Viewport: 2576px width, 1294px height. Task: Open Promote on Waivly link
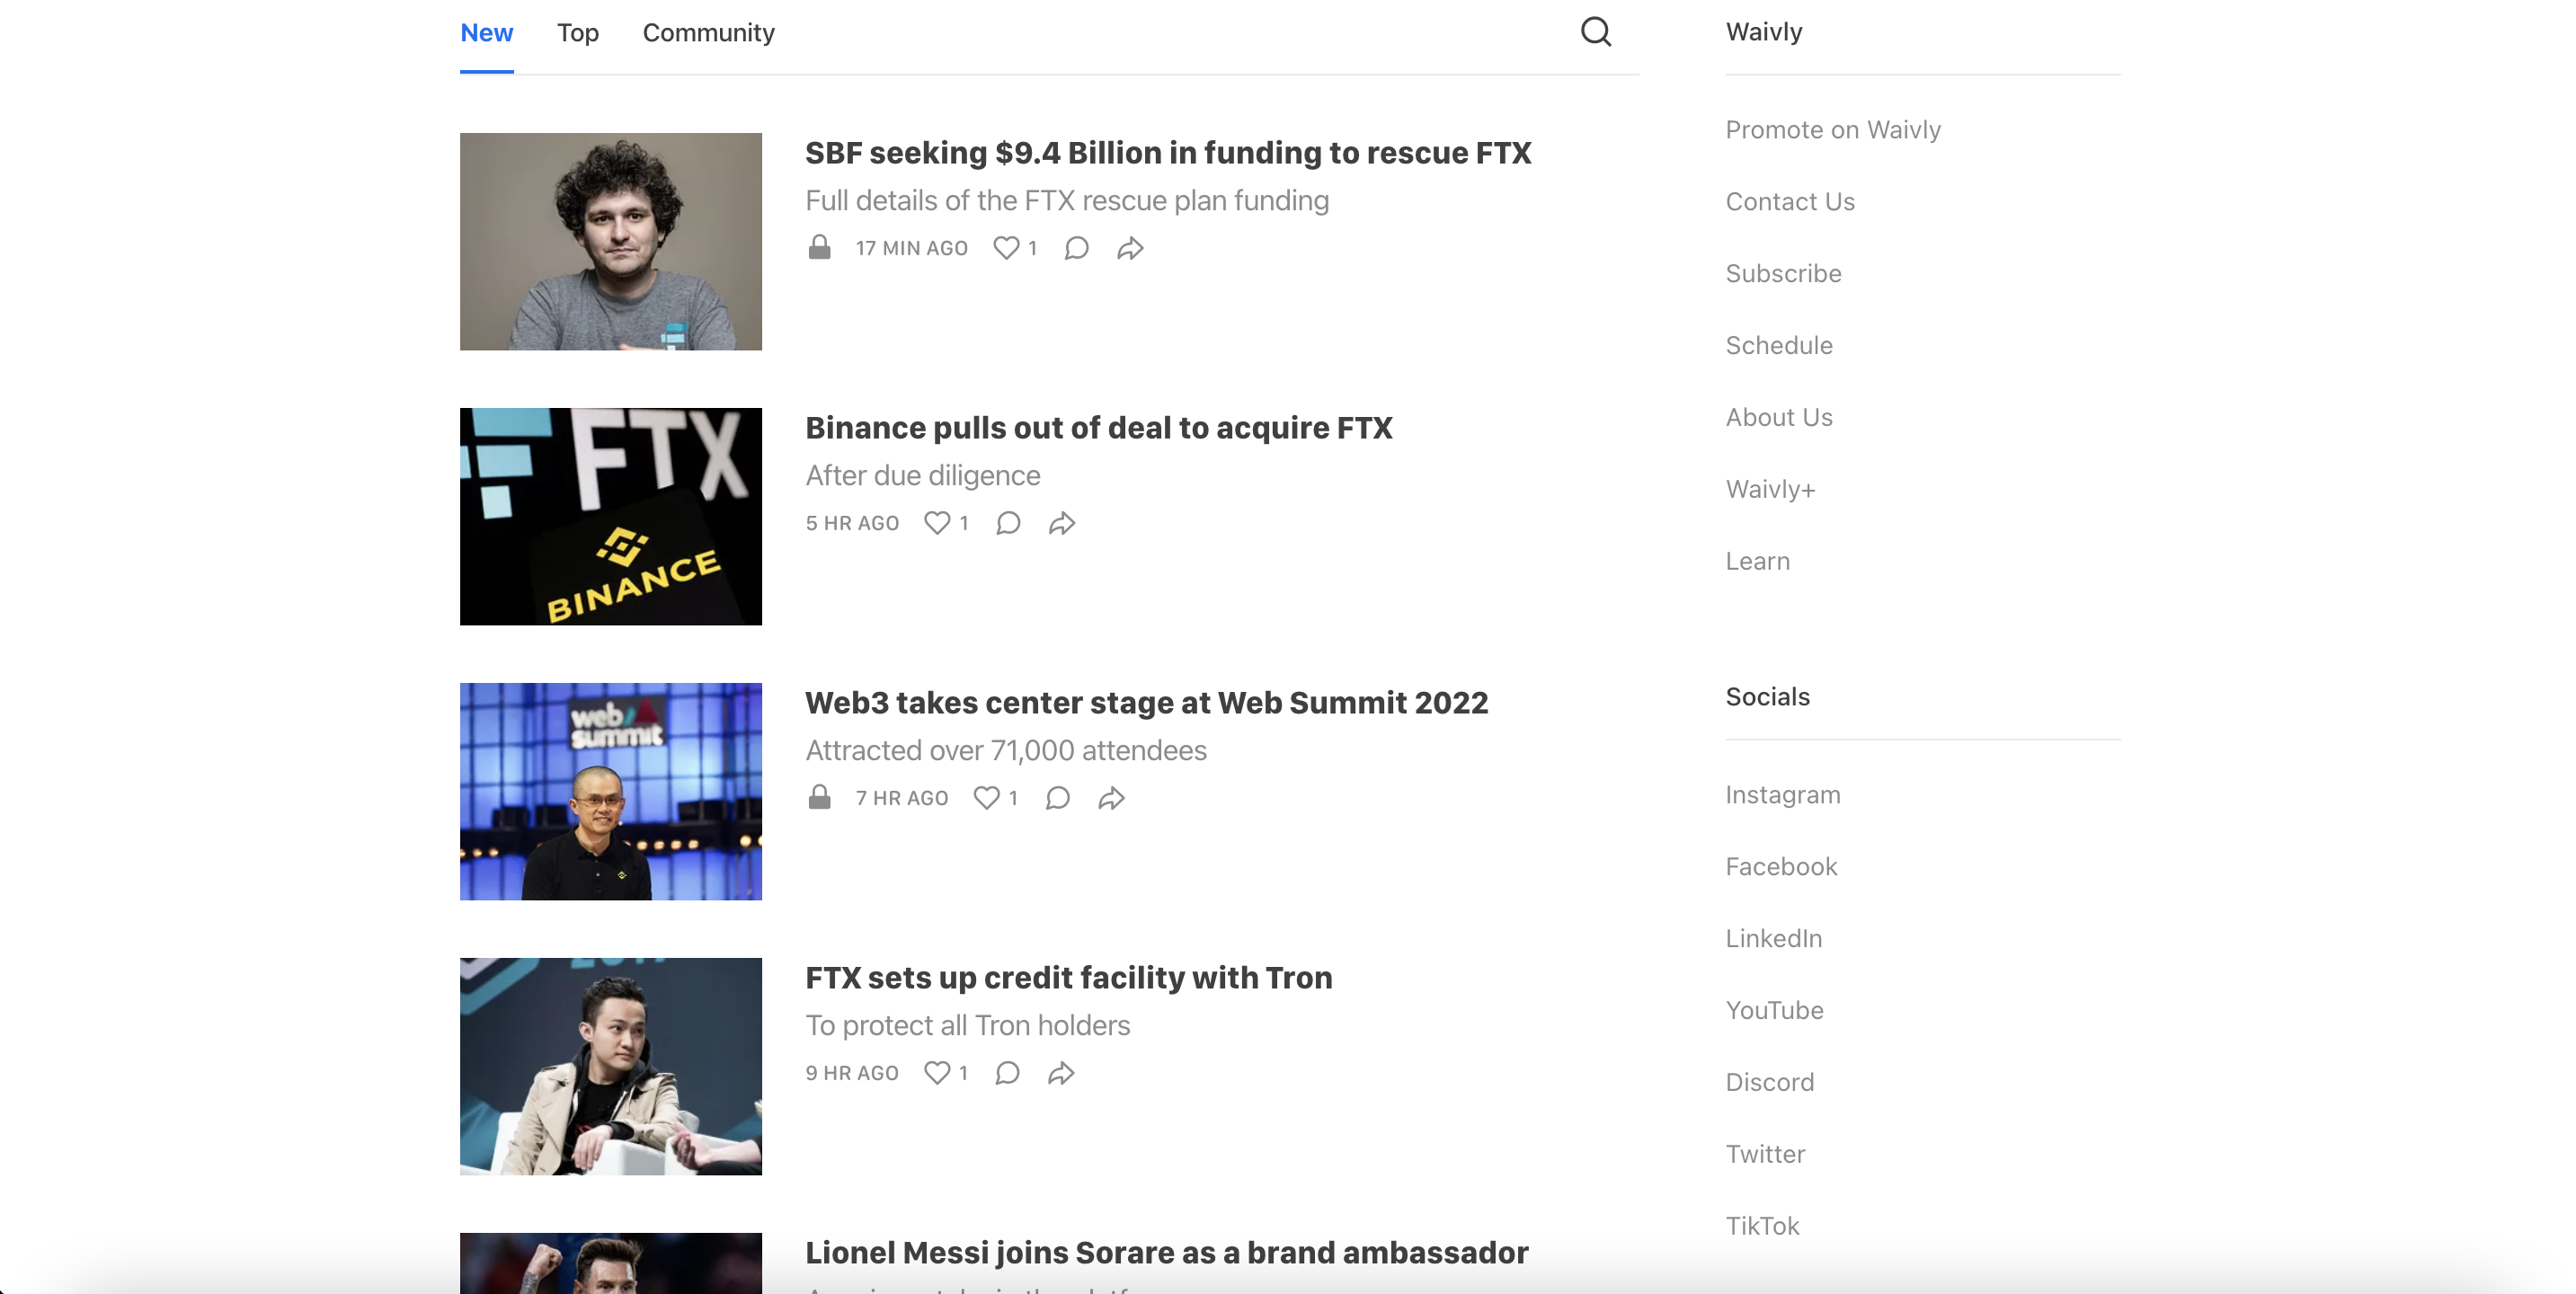pos(1833,130)
